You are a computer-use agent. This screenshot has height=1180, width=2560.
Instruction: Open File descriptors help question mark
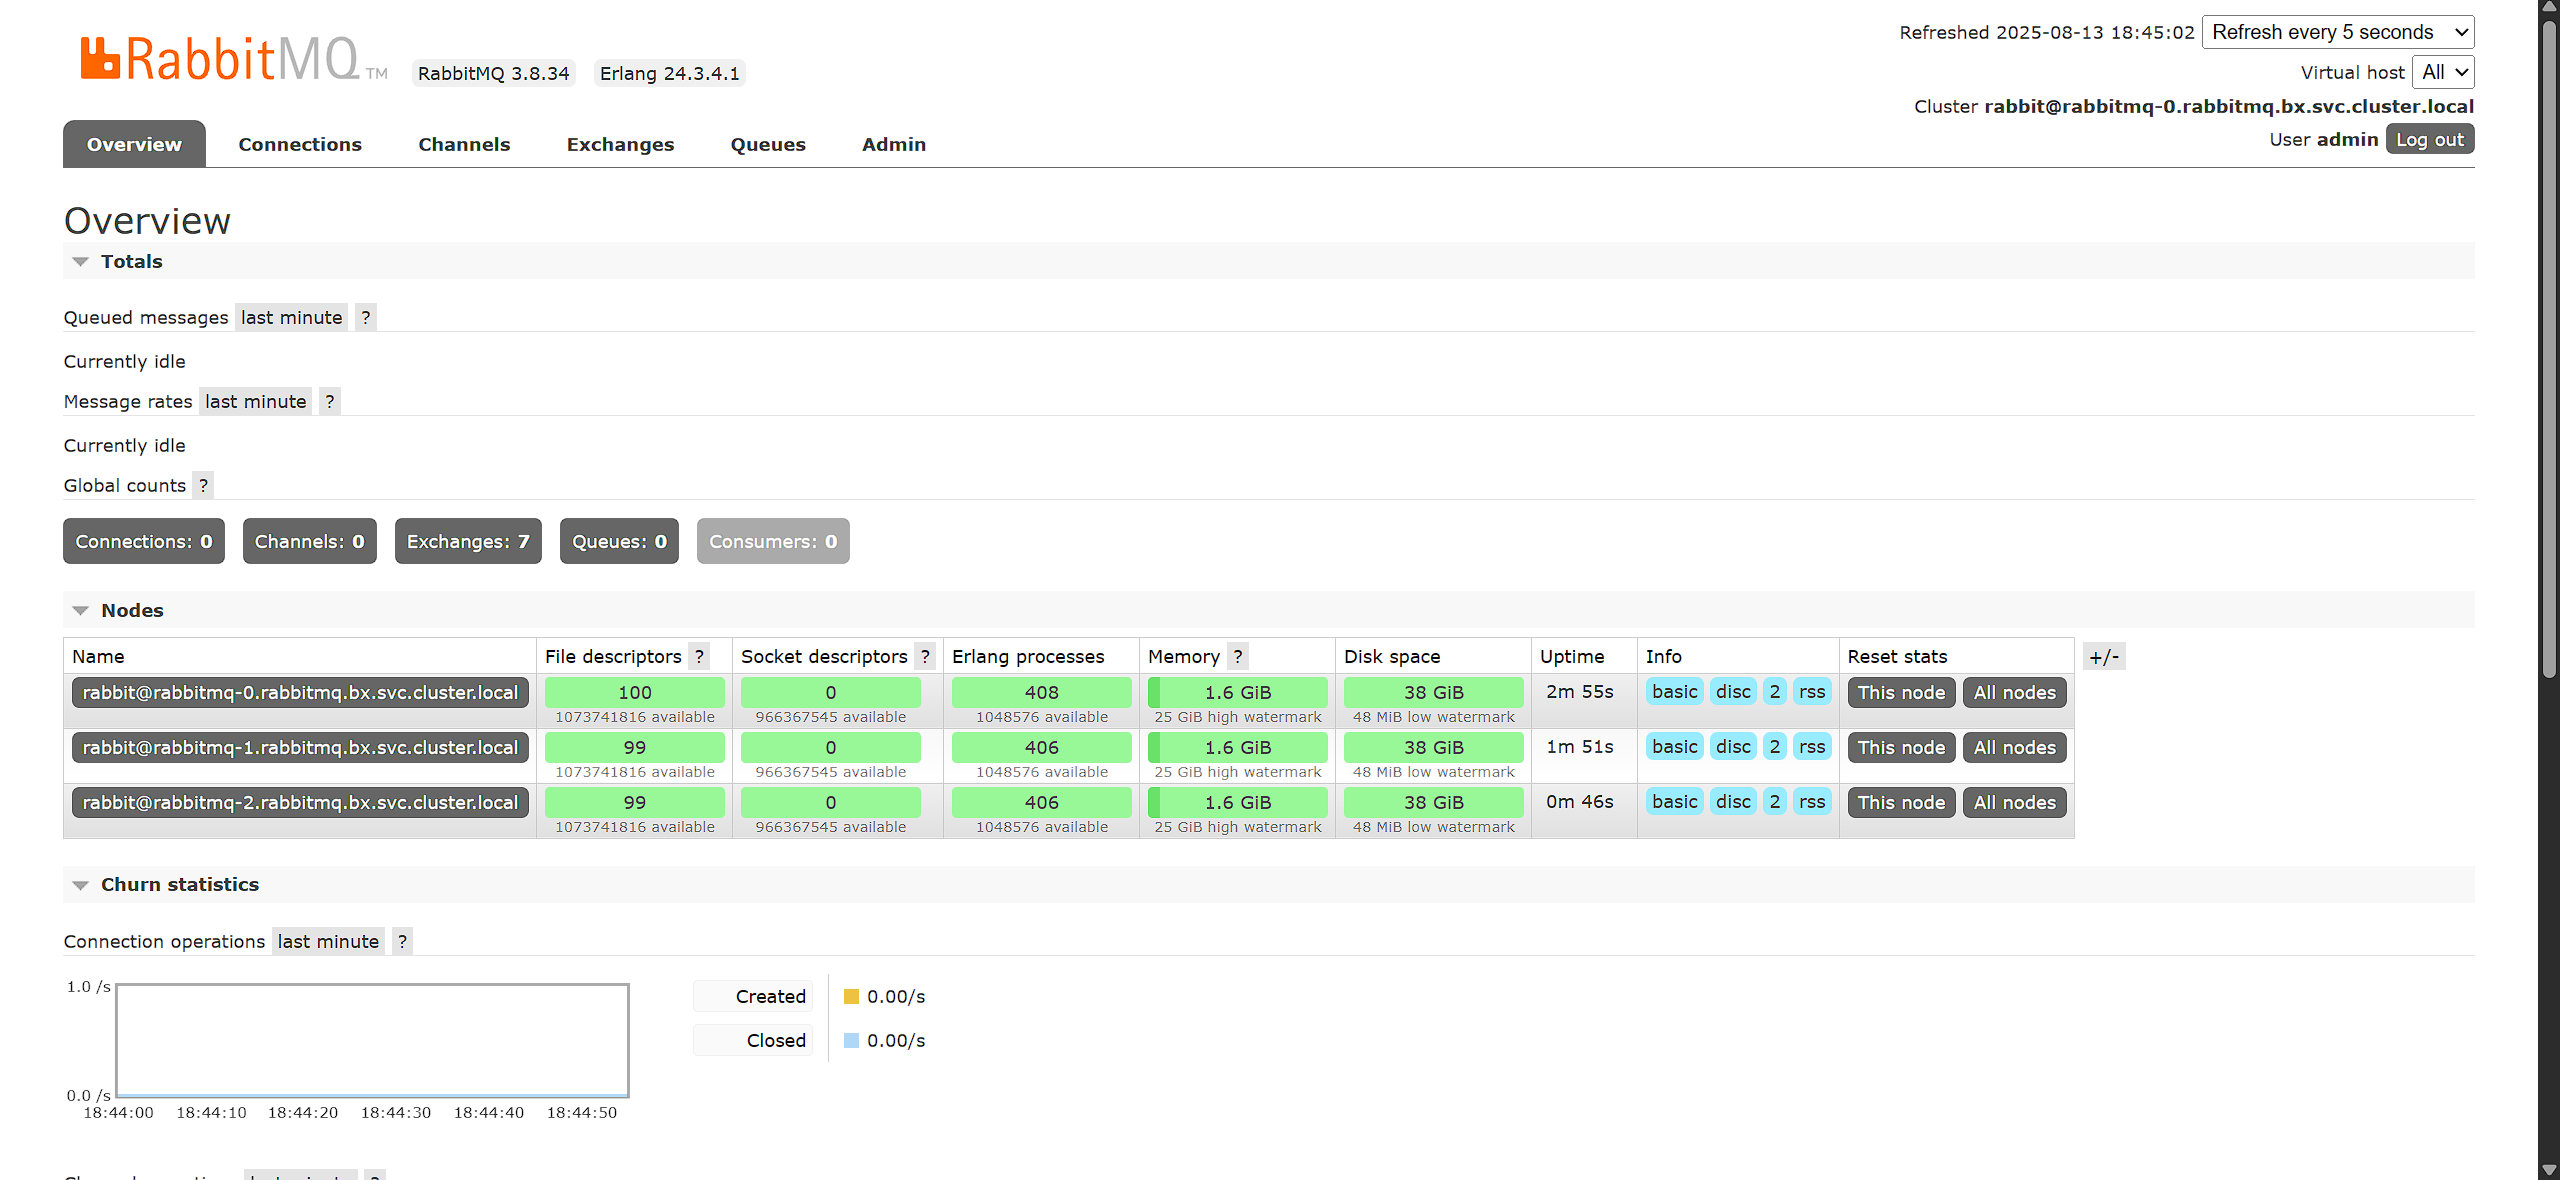(699, 657)
